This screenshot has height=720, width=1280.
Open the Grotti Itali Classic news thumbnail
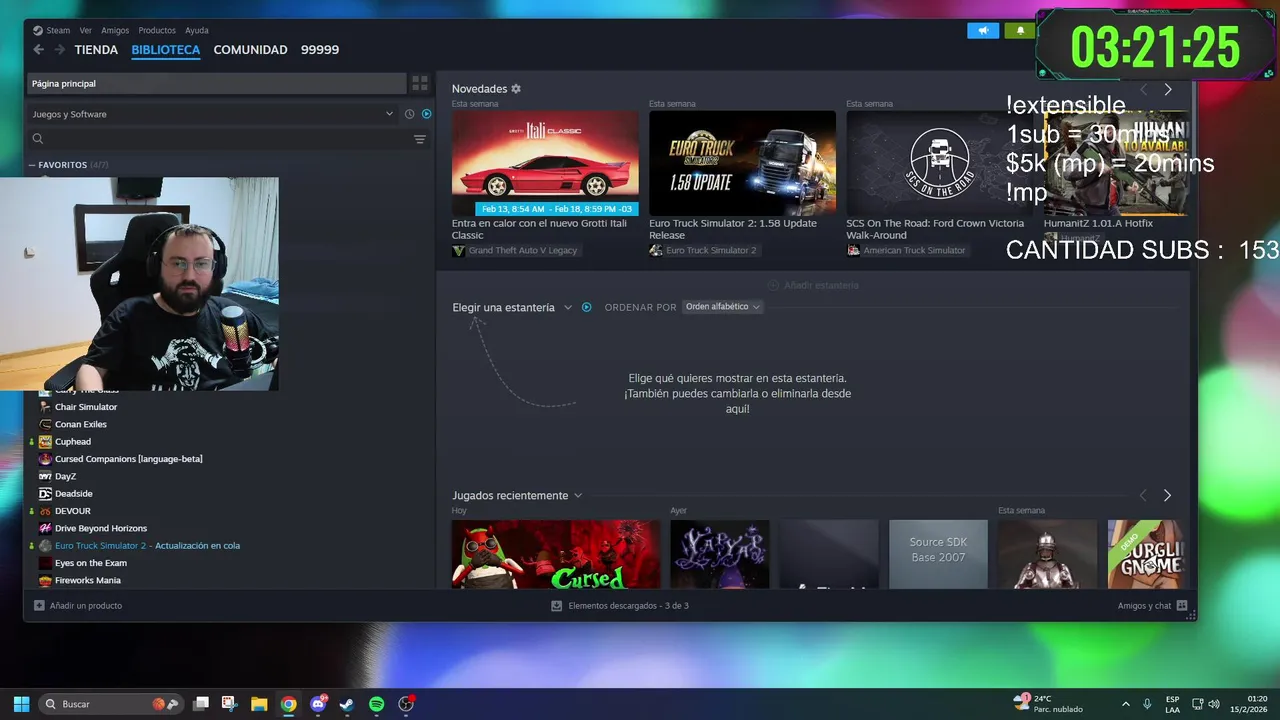click(545, 163)
